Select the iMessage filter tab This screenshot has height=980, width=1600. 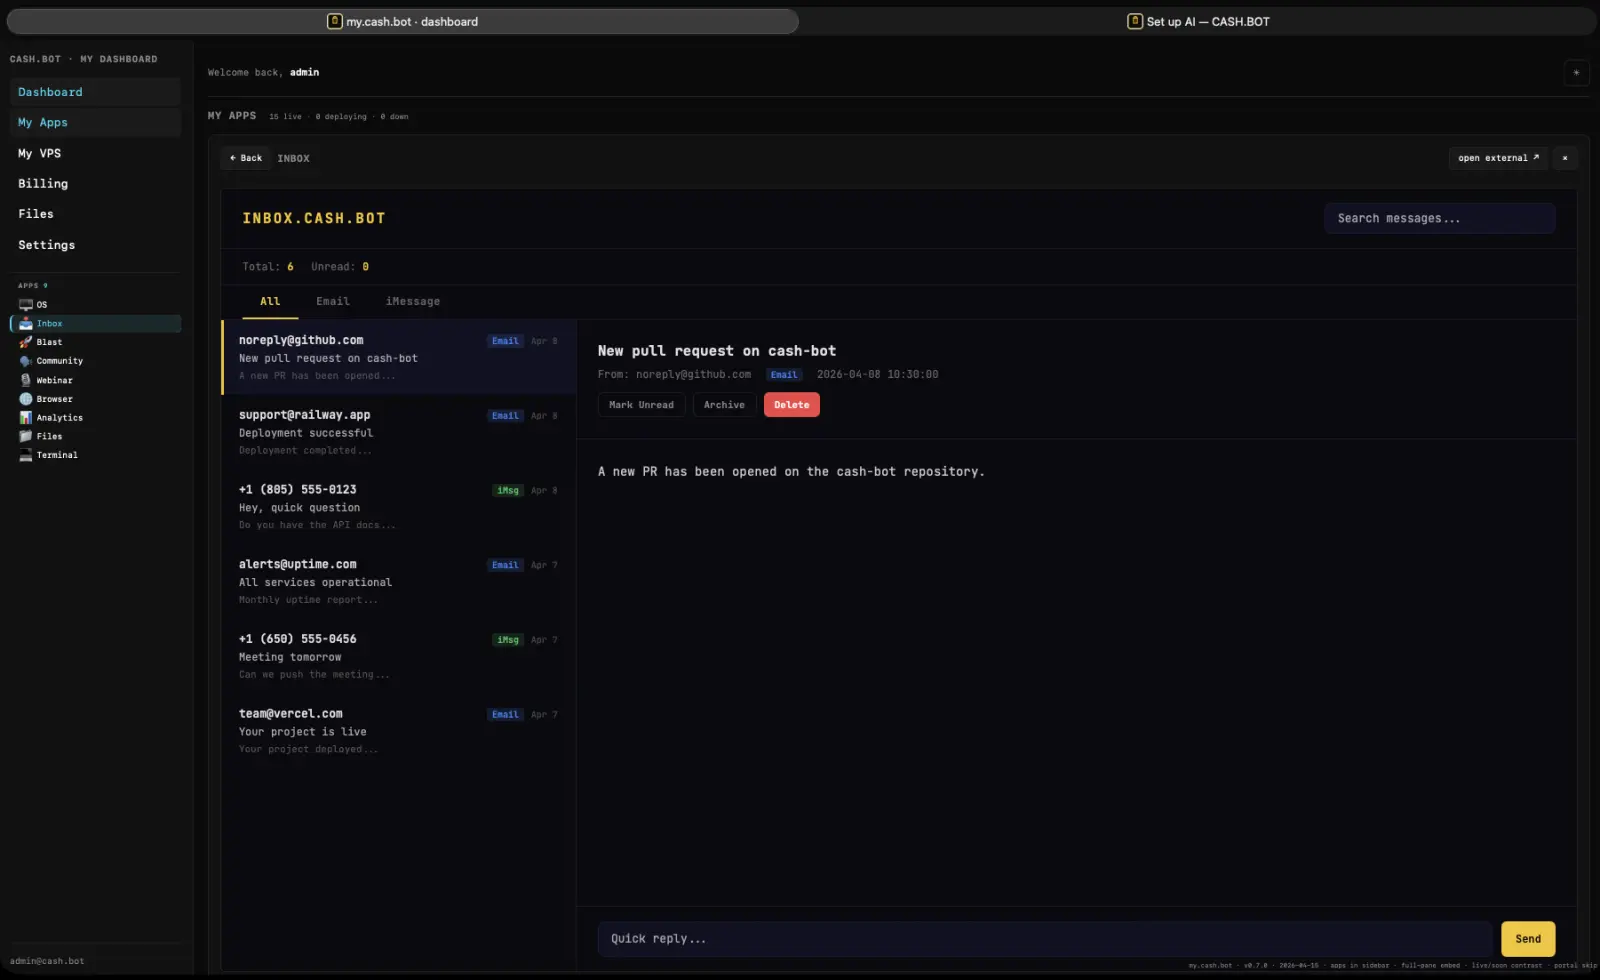412,301
